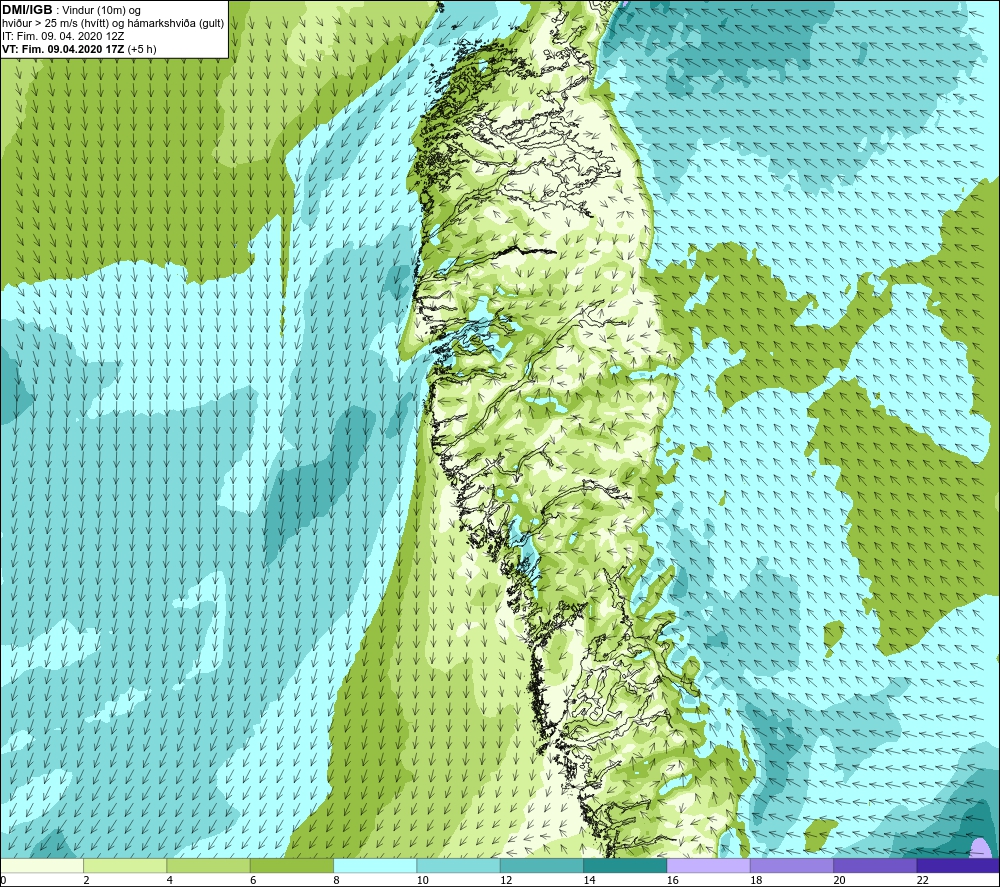Click the 14–16 m/s dark teal legend swatch
1000x887 pixels.
(625, 865)
